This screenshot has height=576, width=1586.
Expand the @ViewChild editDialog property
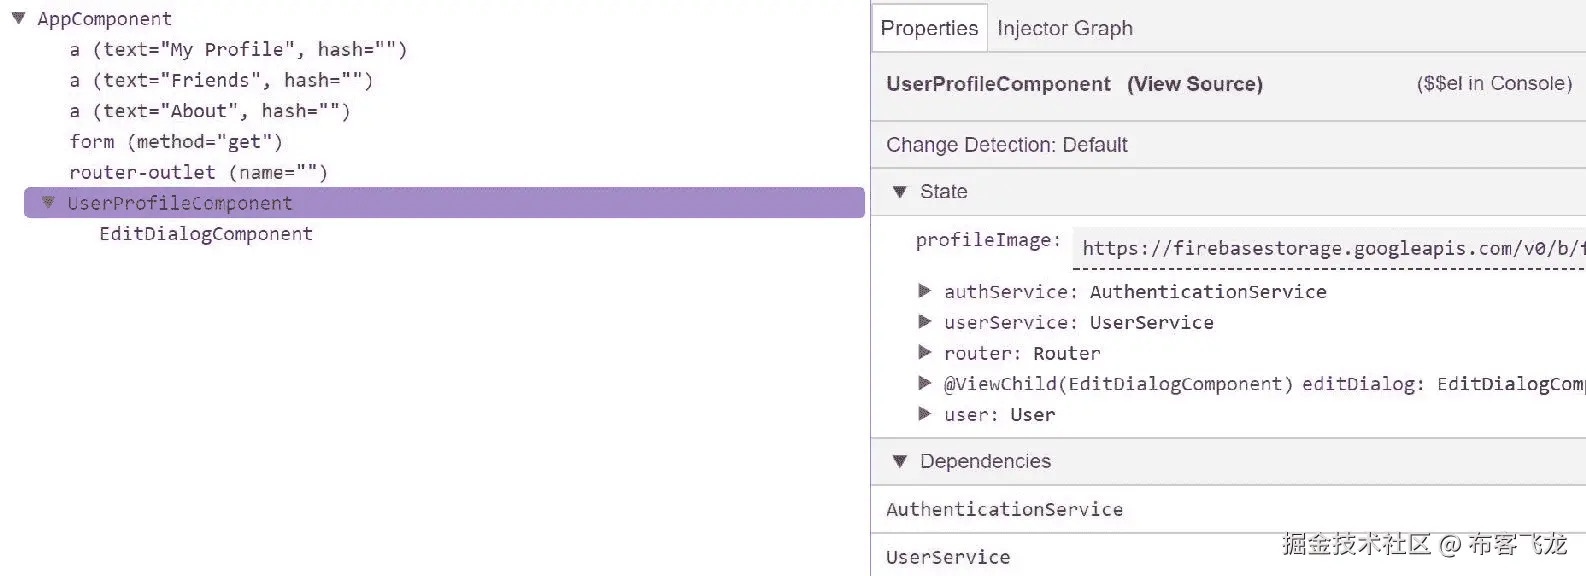(925, 383)
